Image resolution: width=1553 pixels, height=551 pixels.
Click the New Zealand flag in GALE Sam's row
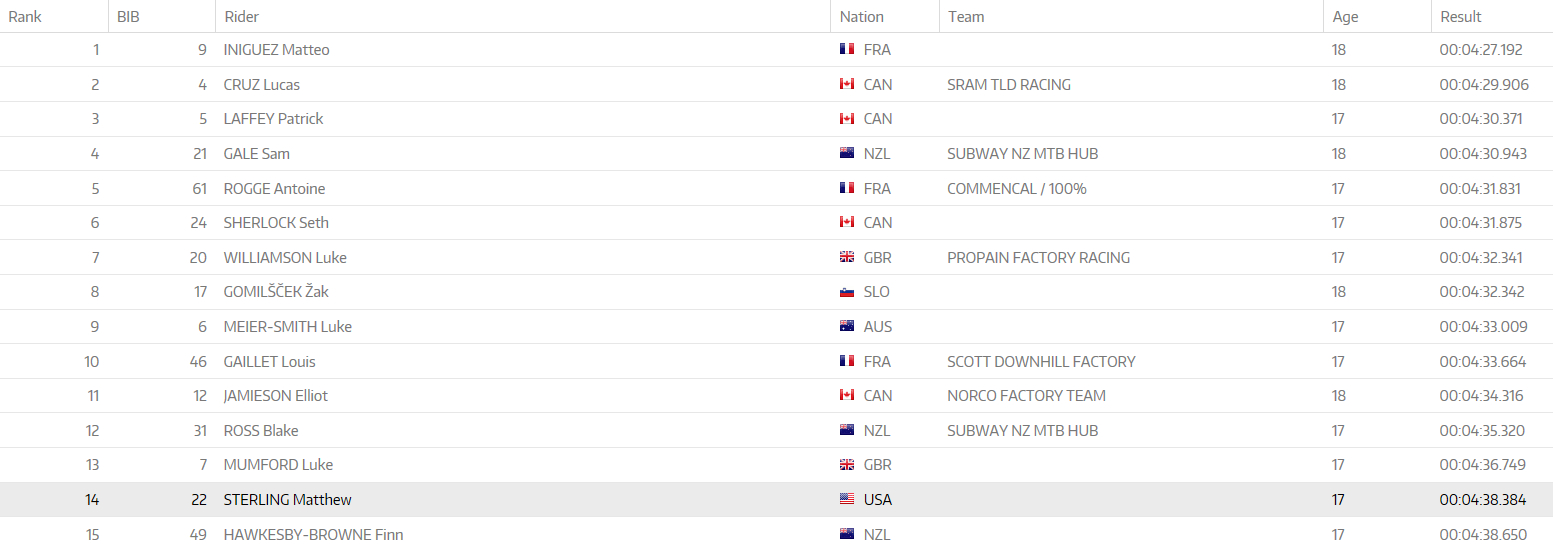coord(847,153)
